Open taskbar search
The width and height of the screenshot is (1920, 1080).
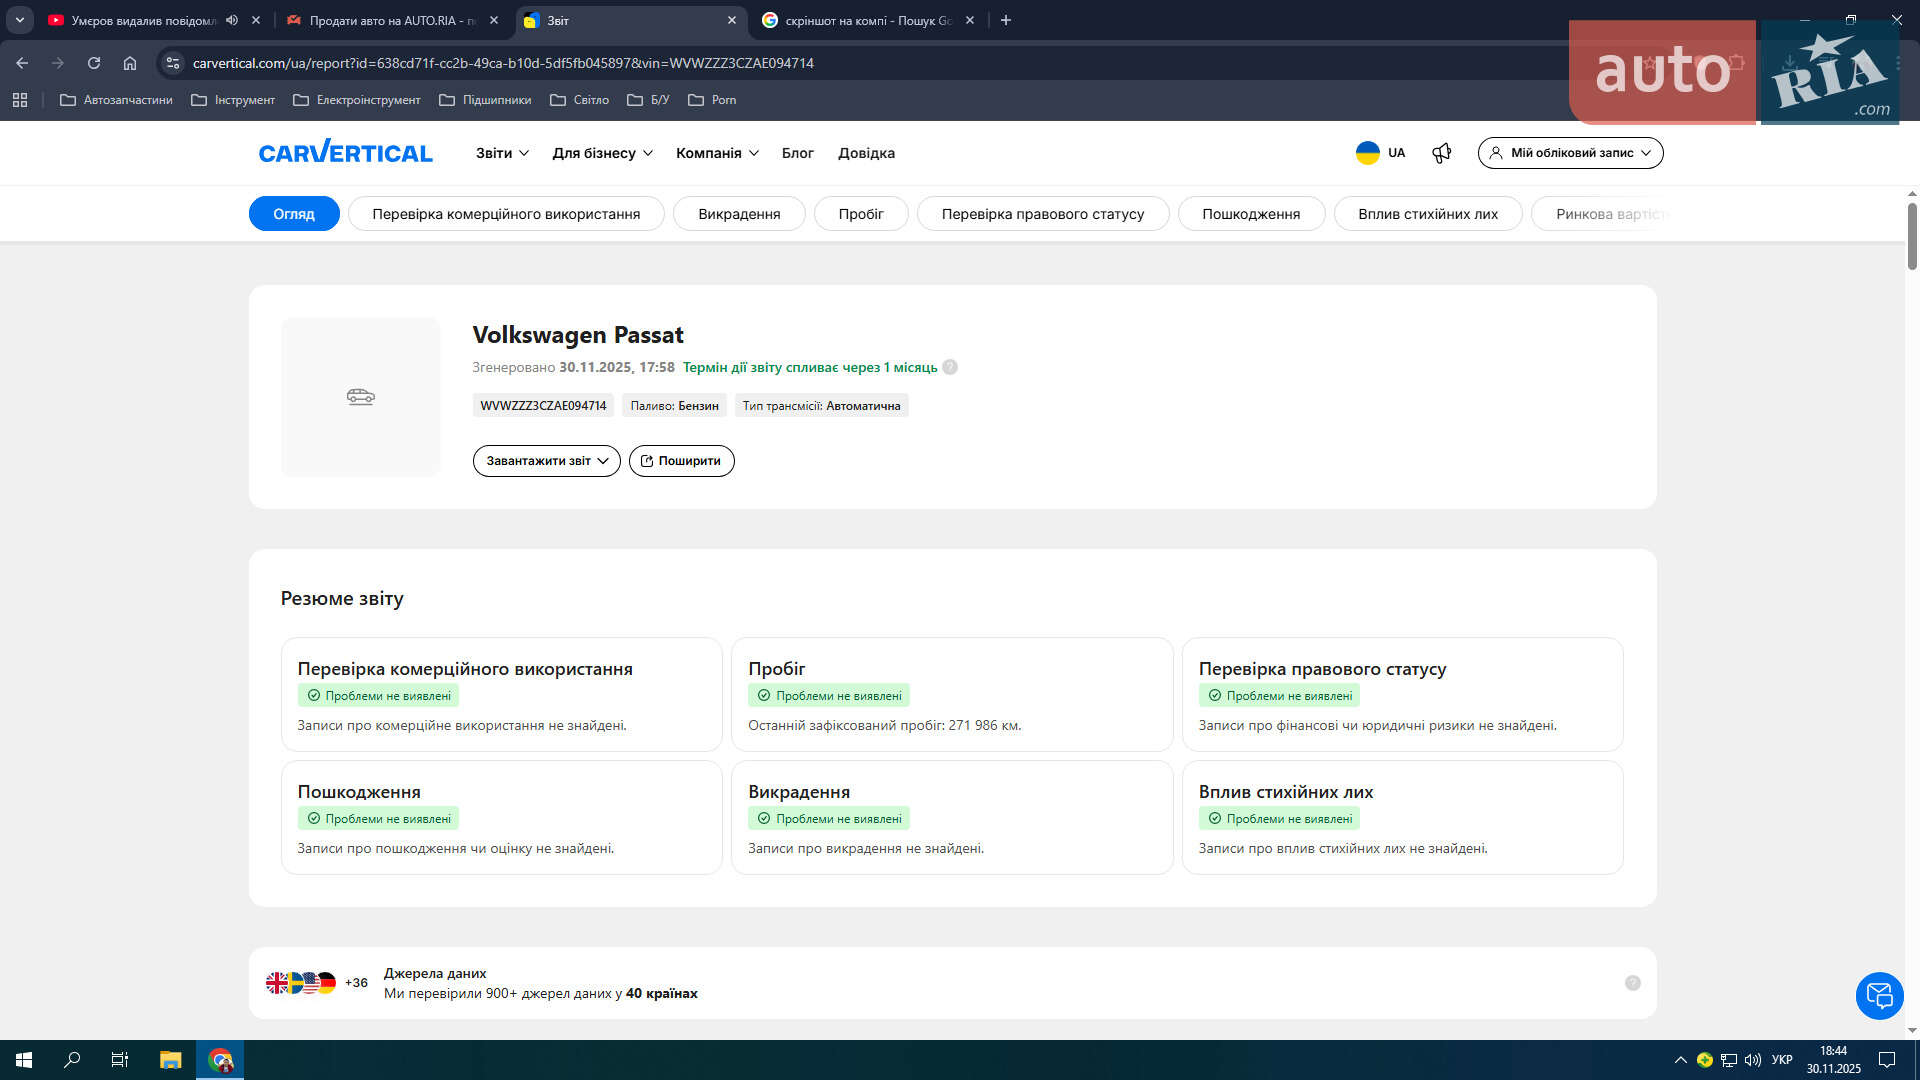72,1060
